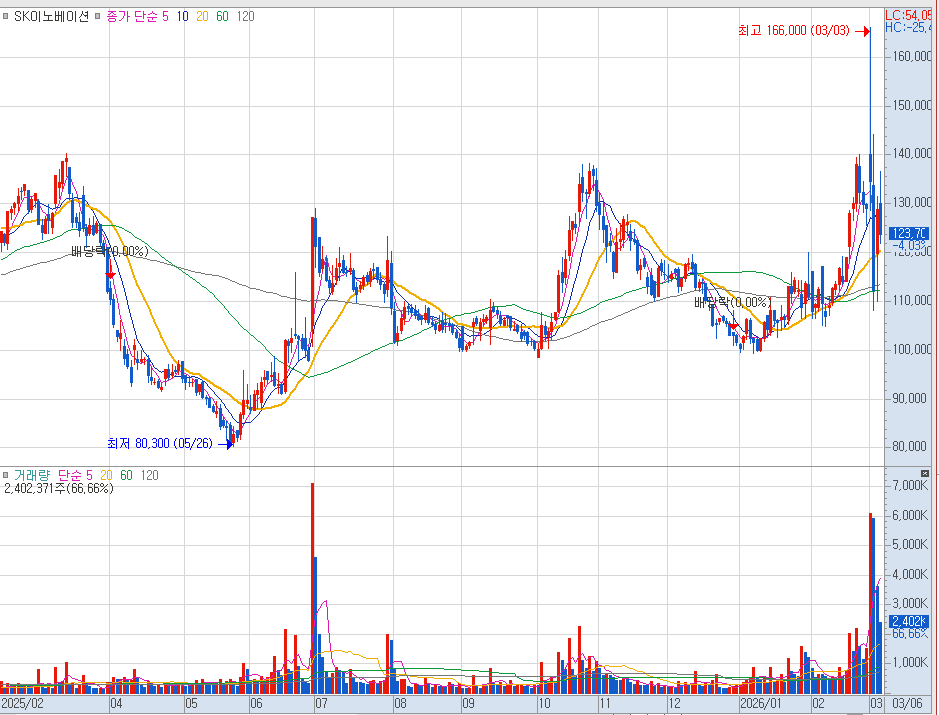This screenshot has height=715, width=939.
Task: Click the 07 month label on the date axis
Action: click(322, 704)
